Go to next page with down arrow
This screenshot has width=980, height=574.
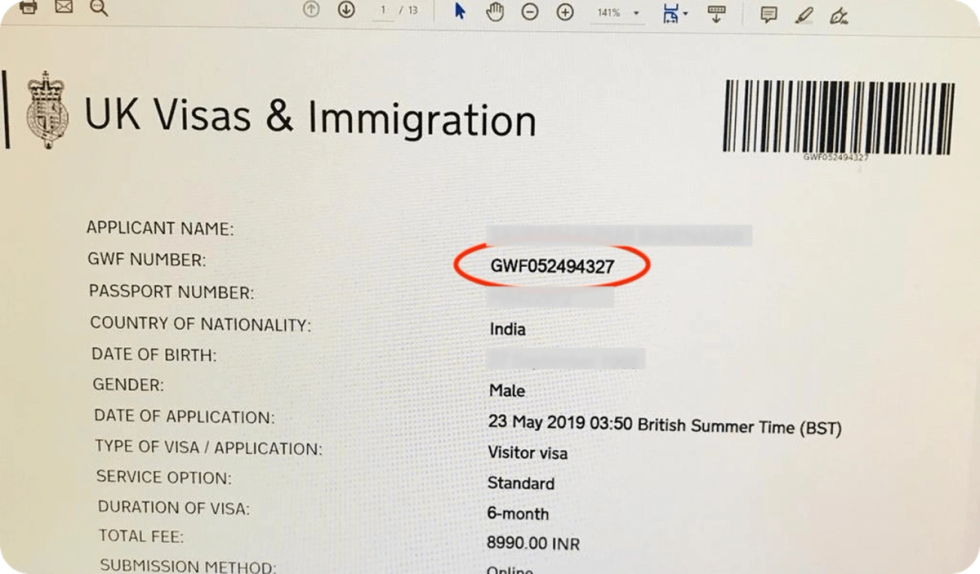(346, 9)
